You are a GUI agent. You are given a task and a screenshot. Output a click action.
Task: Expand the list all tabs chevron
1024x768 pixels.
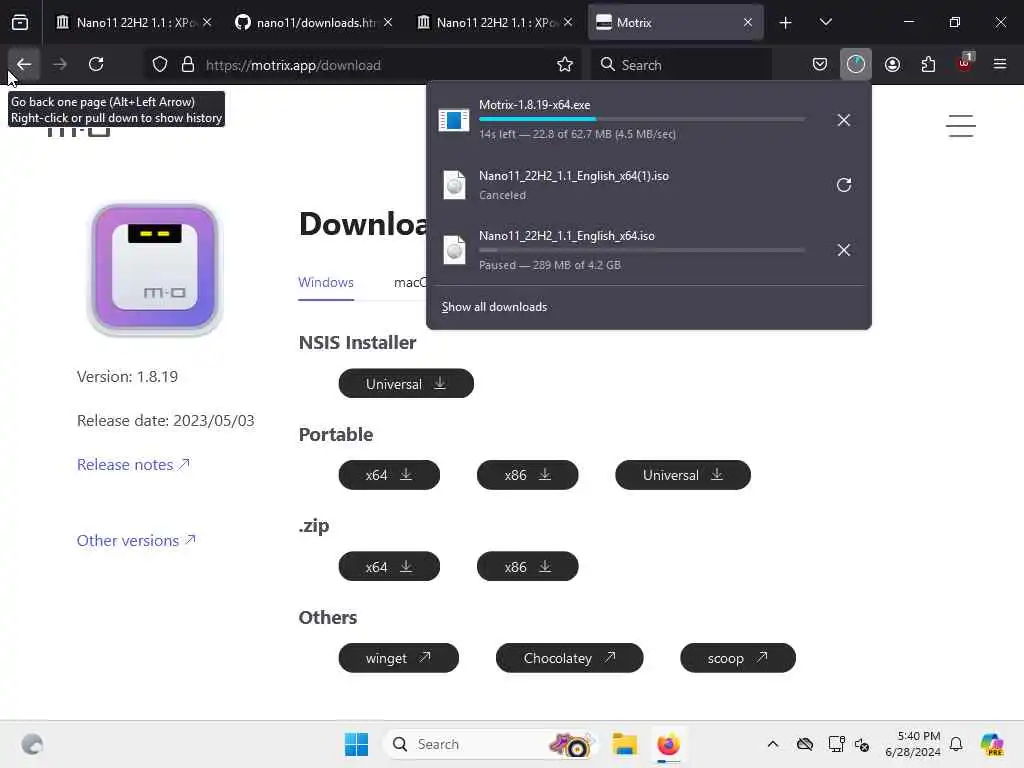(x=825, y=23)
